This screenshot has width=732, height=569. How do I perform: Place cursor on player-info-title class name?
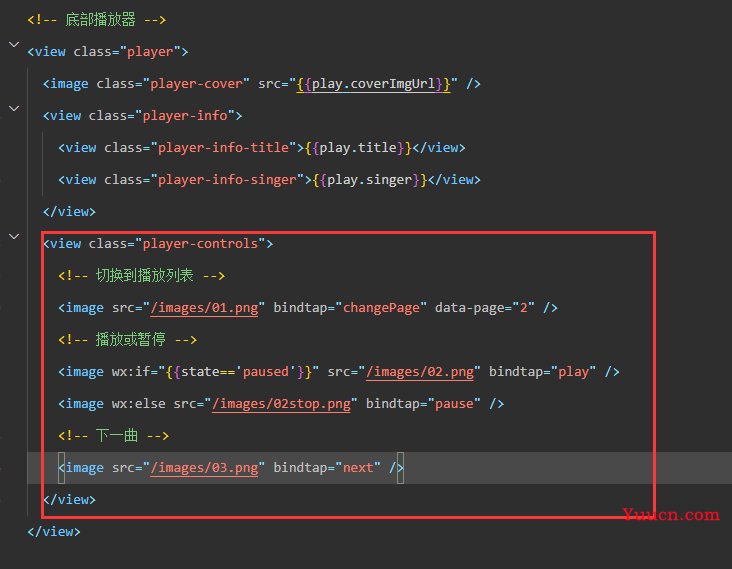223,148
